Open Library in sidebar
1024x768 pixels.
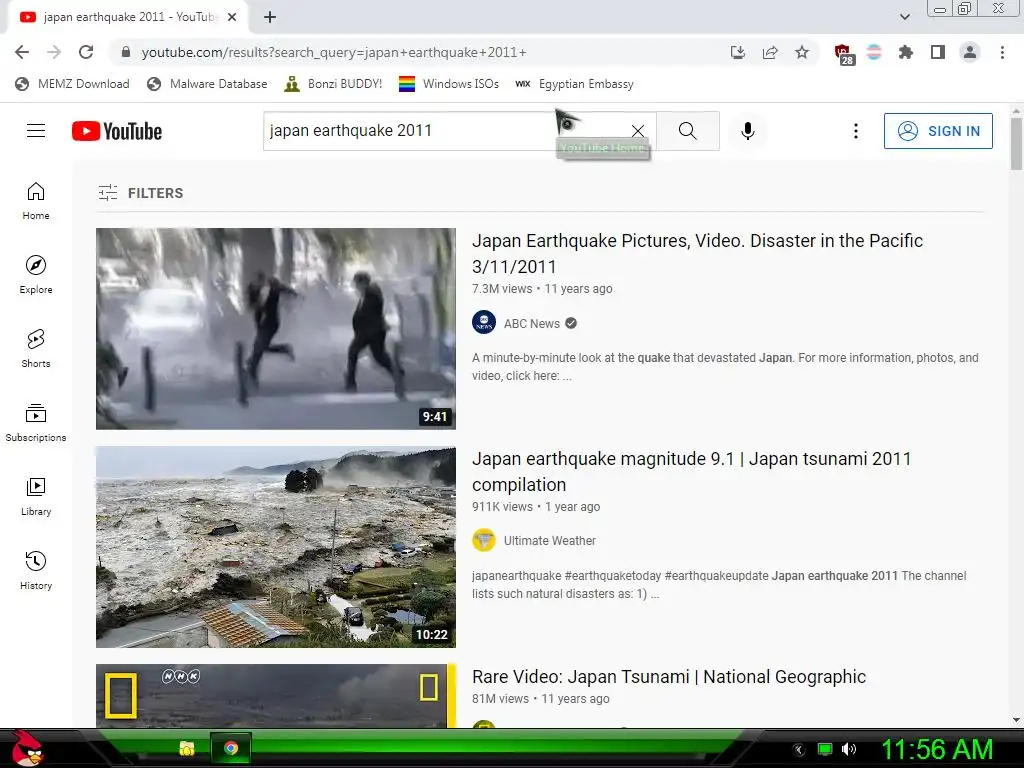[36, 496]
